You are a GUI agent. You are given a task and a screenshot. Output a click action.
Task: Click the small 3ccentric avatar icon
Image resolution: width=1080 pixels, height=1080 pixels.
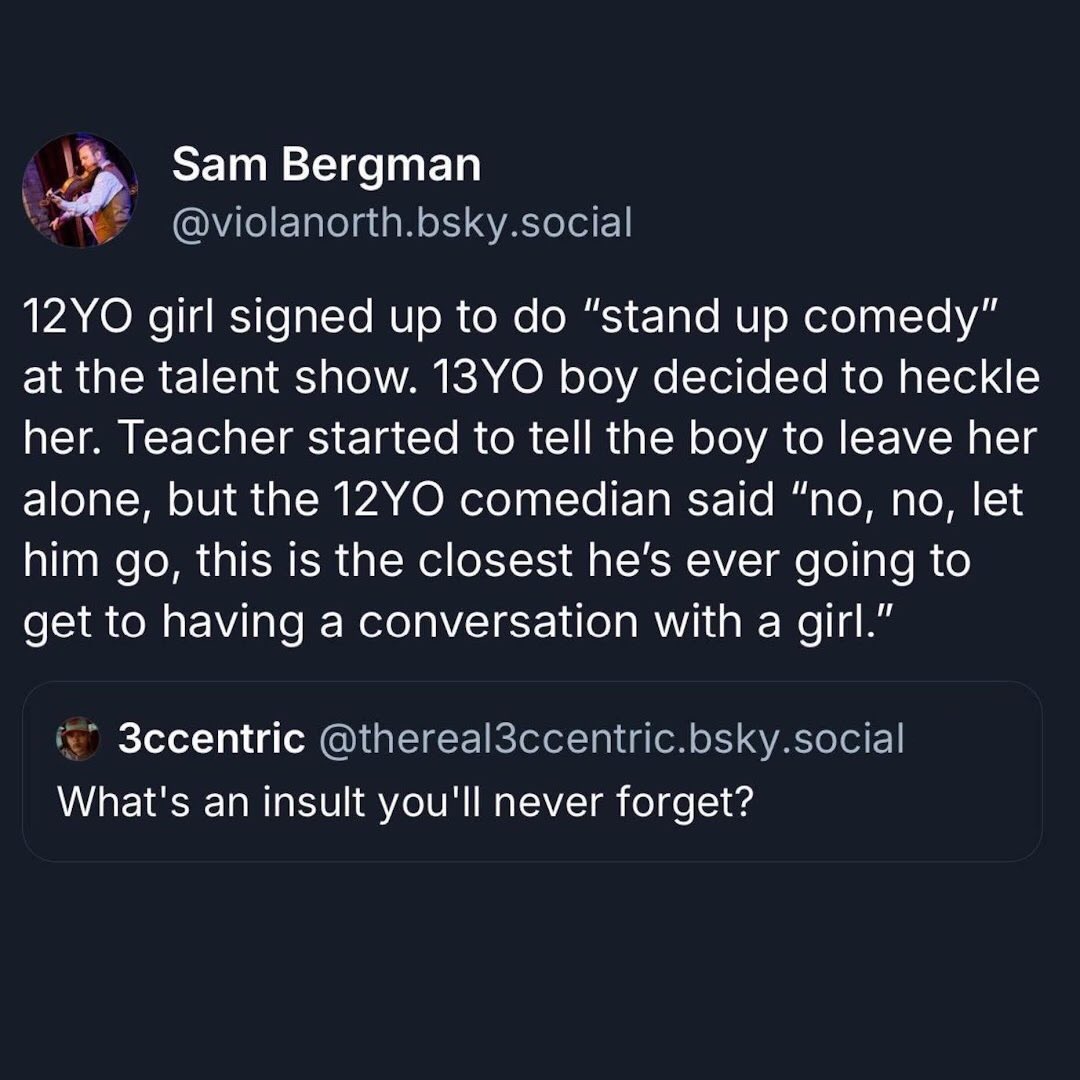coord(78,740)
